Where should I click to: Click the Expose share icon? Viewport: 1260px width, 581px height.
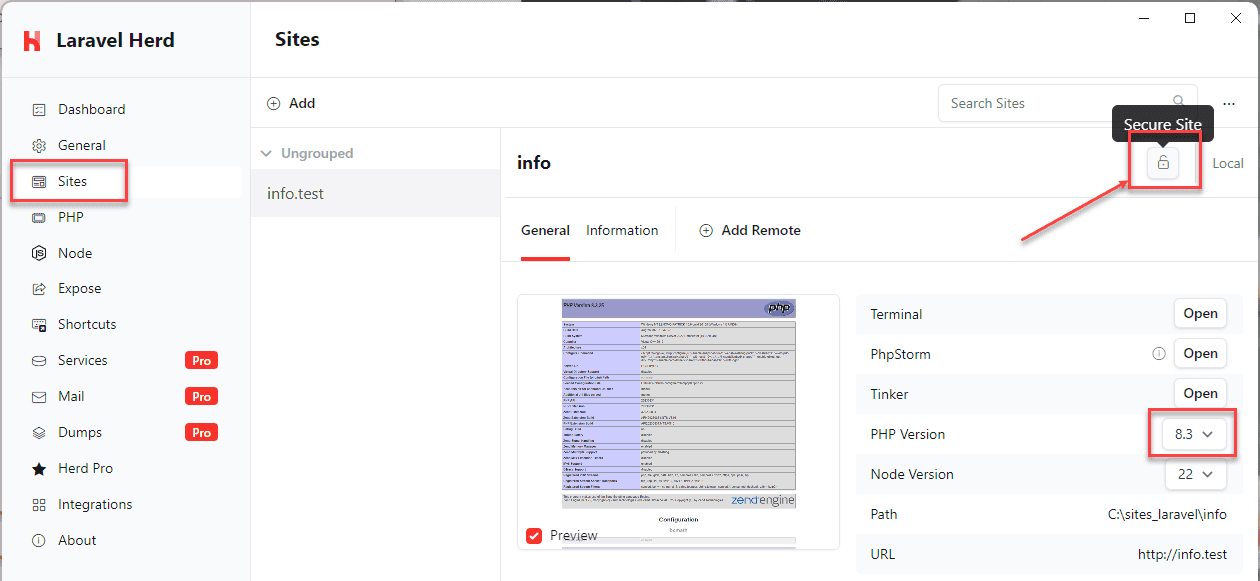tap(39, 289)
